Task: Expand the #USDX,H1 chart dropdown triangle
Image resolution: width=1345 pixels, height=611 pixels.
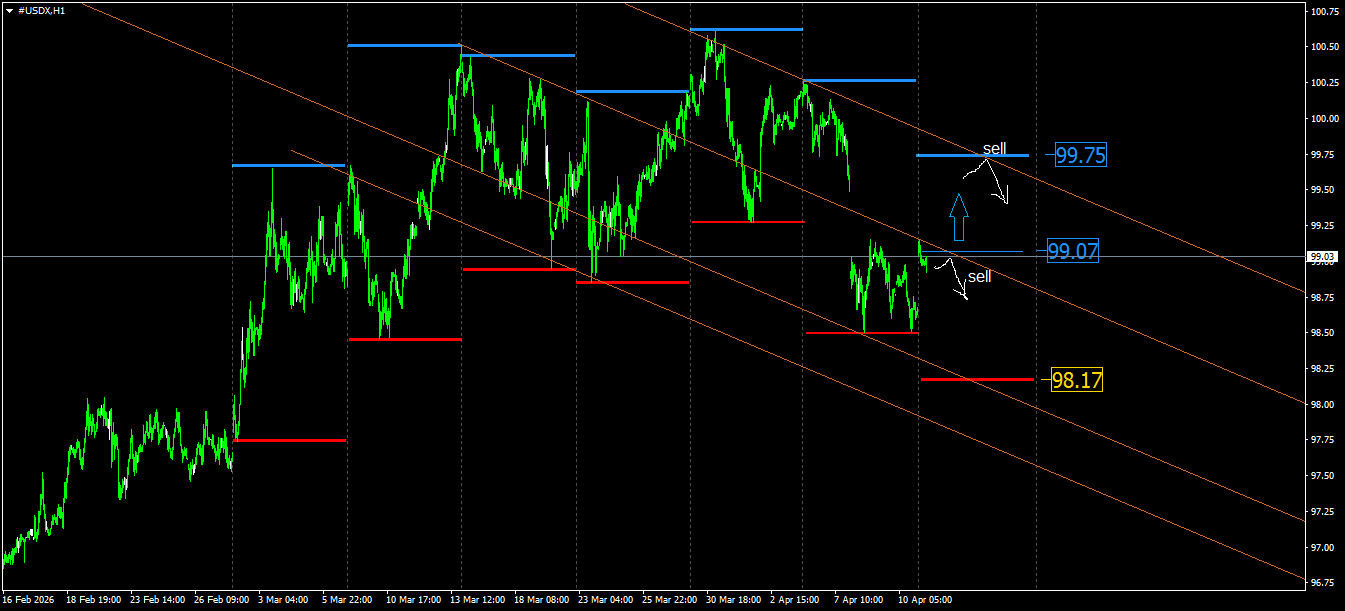Action: 11,8
